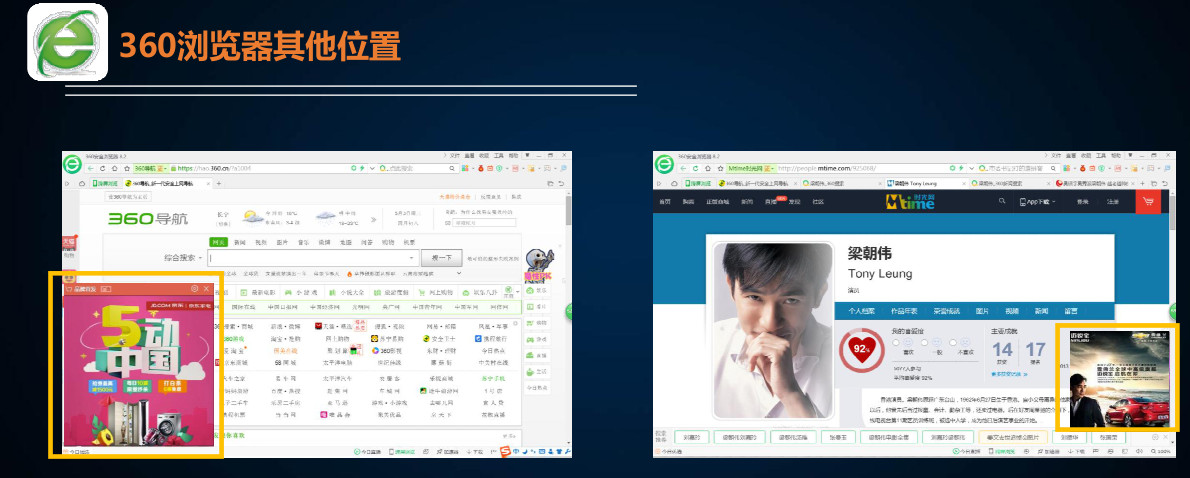Image resolution: width=1190 pixels, height=478 pixels.
Task: Select the 新闻 search category tab
Action: pyautogui.click(x=239, y=242)
